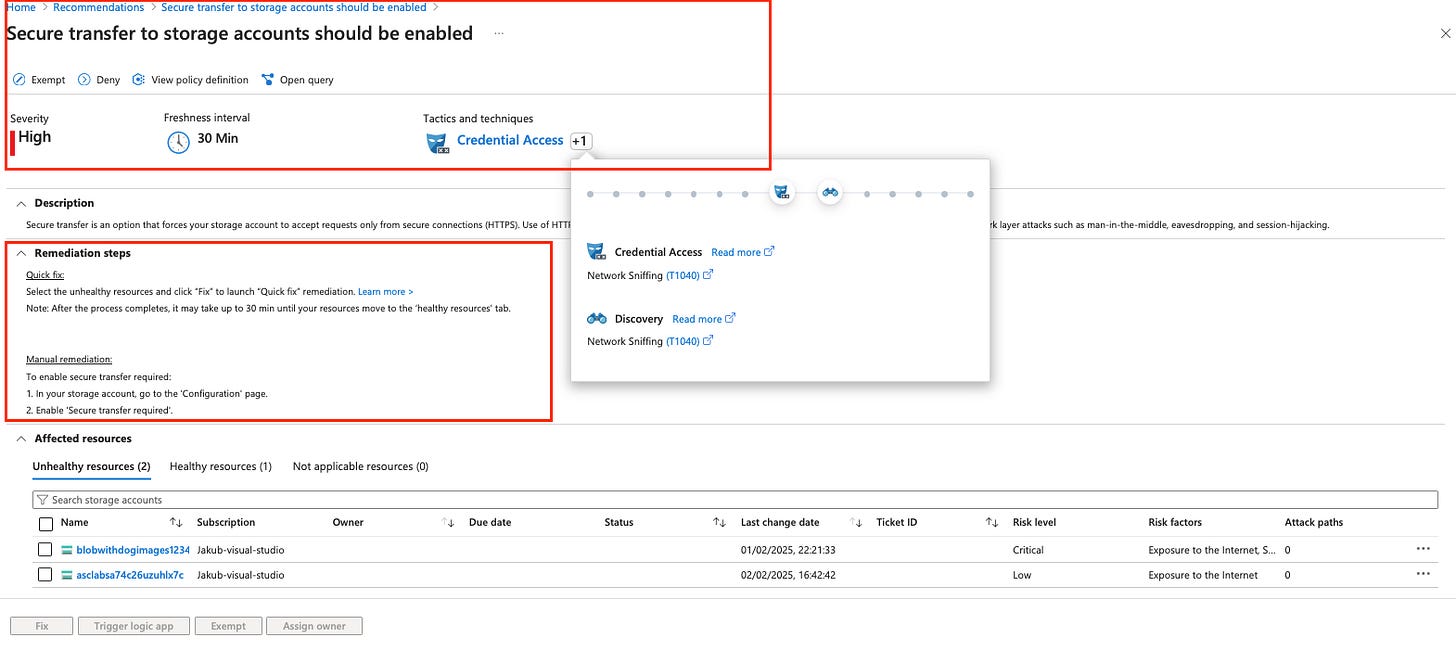Go to Home breadcrumb
1456x649 pixels.
click(x=21, y=7)
